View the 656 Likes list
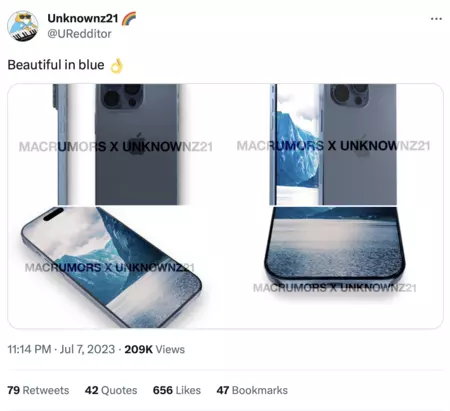The height and width of the screenshot is (411, 450). (x=177, y=390)
